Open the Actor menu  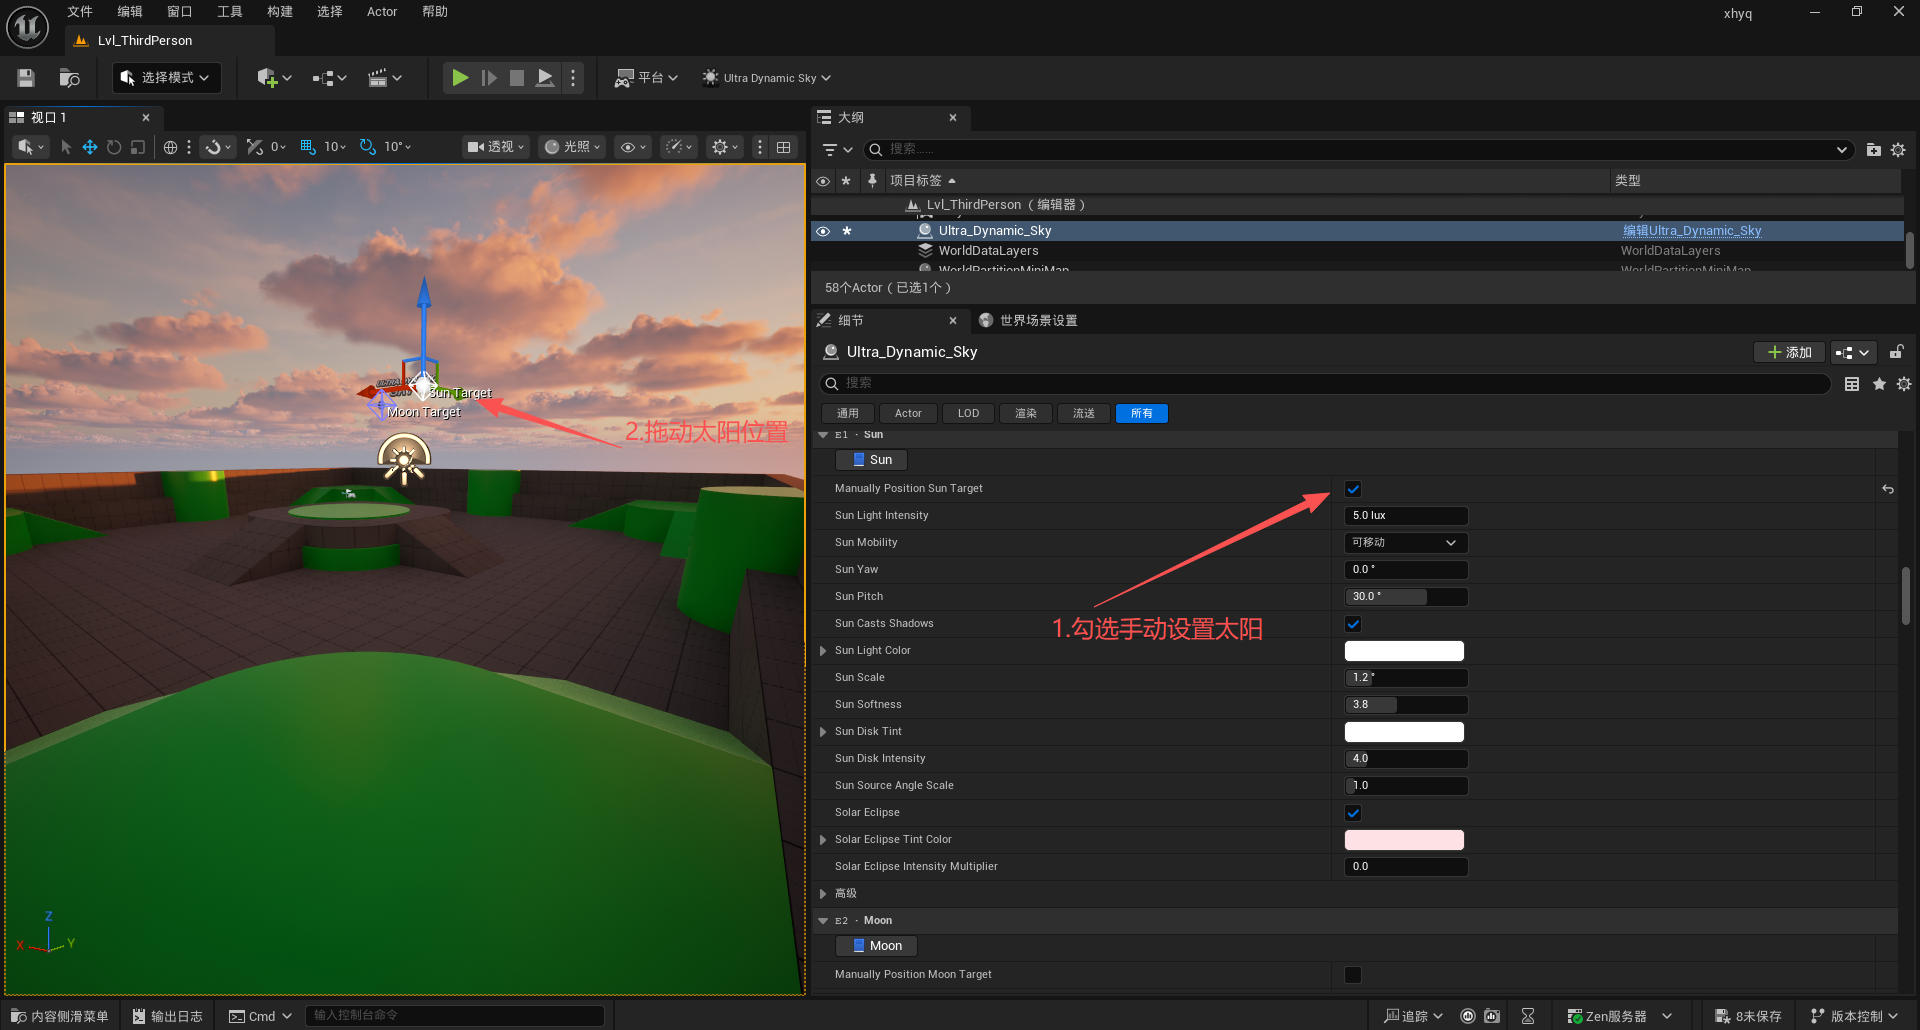pos(382,12)
